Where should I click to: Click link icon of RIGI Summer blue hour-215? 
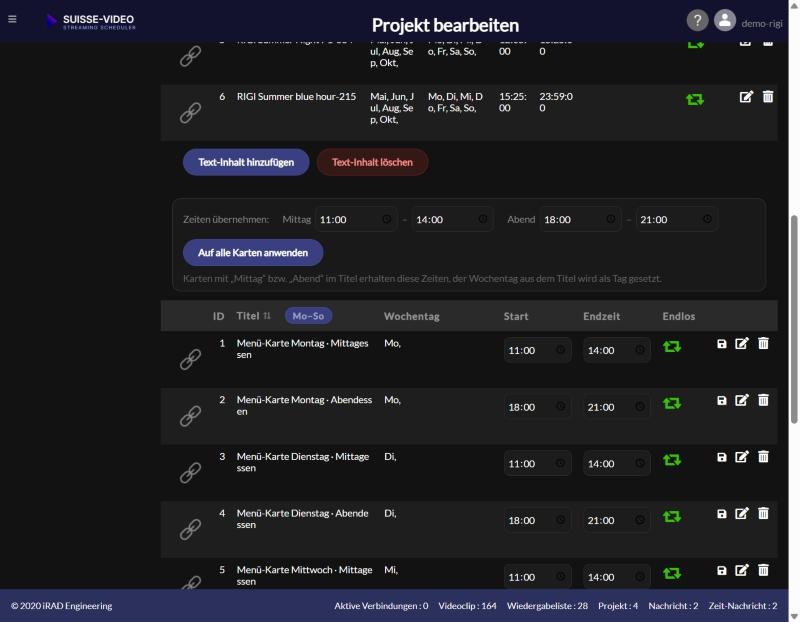point(190,113)
